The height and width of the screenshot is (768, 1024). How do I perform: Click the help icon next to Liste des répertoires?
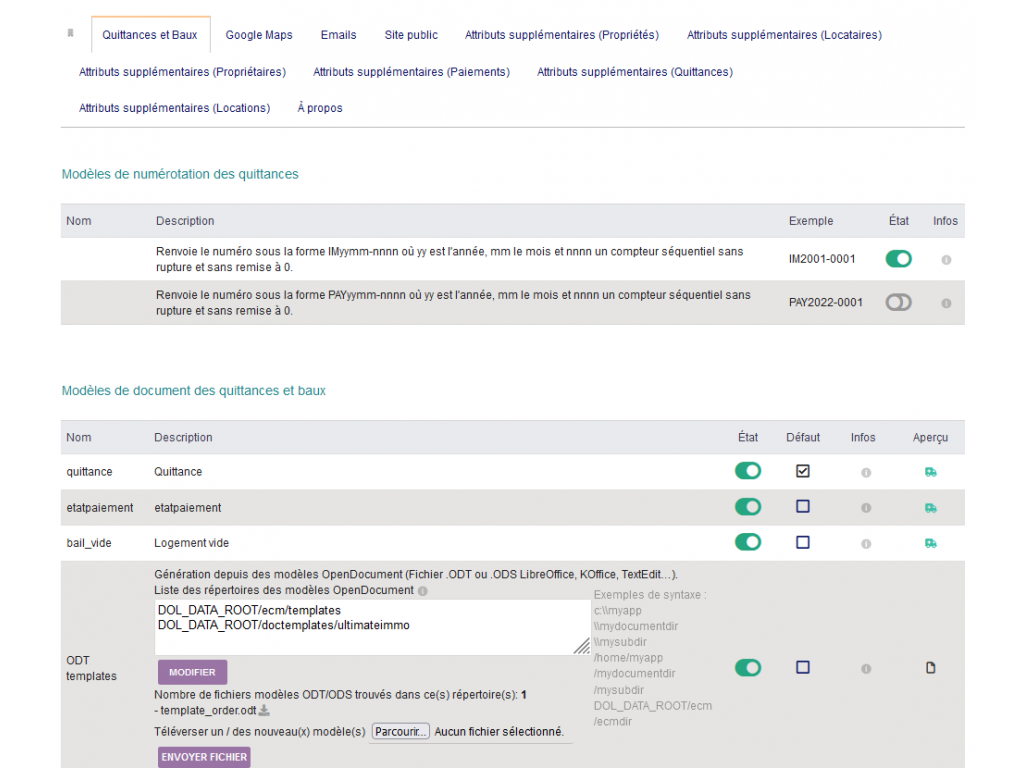click(423, 591)
